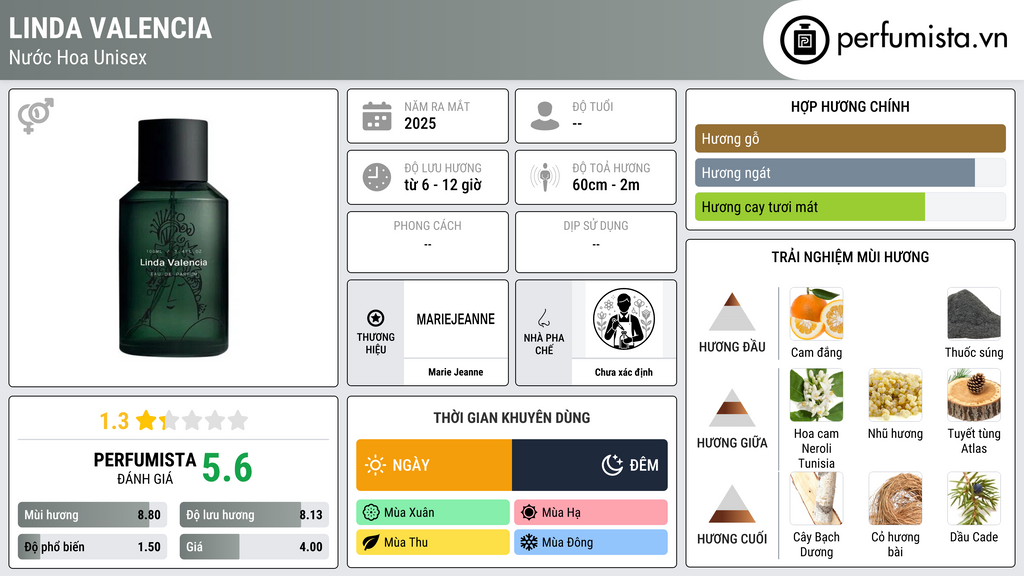The image size is (1024, 576).
Task: Click the calendar icon next to Năm ra mắt
Action: click(377, 116)
